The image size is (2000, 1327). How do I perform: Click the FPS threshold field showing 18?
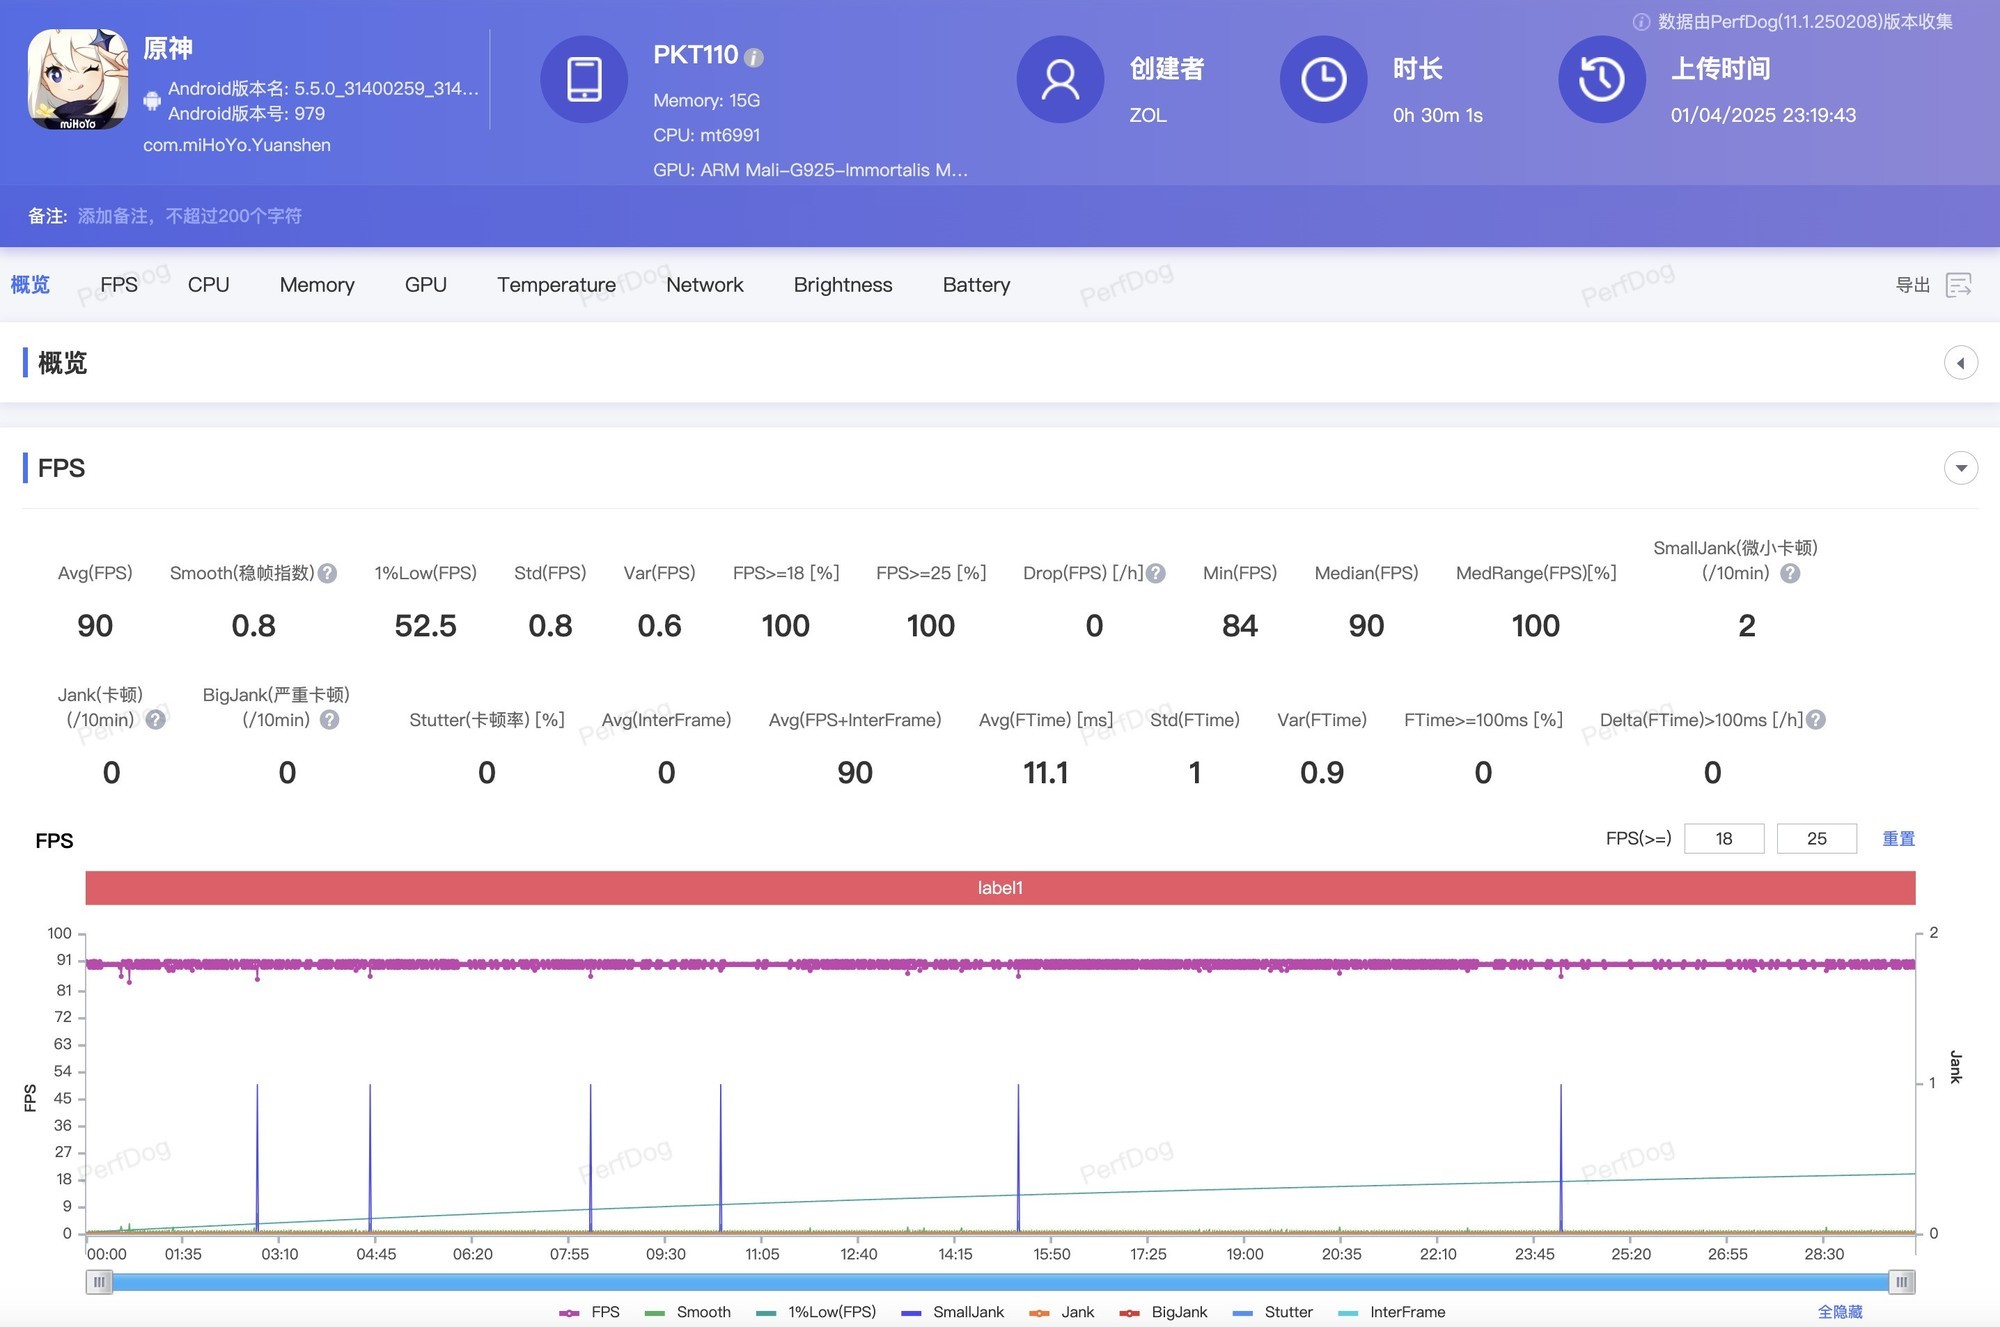pyautogui.click(x=1723, y=839)
